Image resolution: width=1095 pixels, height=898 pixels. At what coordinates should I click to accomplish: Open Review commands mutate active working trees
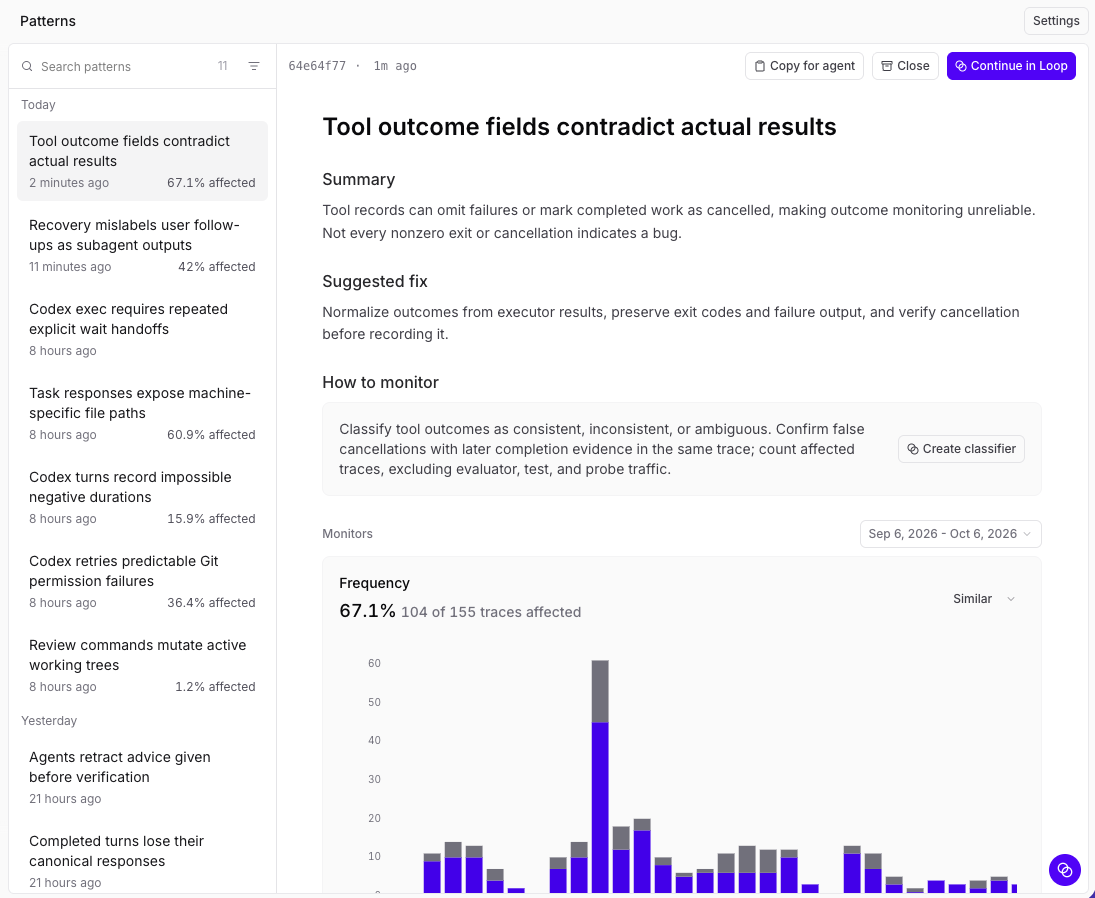click(142, 665)
